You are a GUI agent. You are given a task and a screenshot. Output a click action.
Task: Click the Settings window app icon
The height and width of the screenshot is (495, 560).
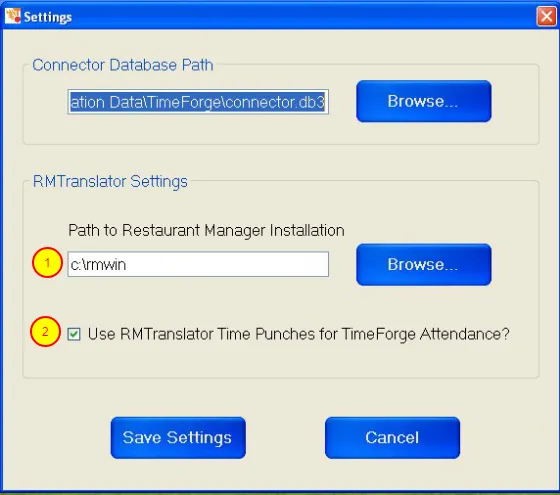(12, 16)
